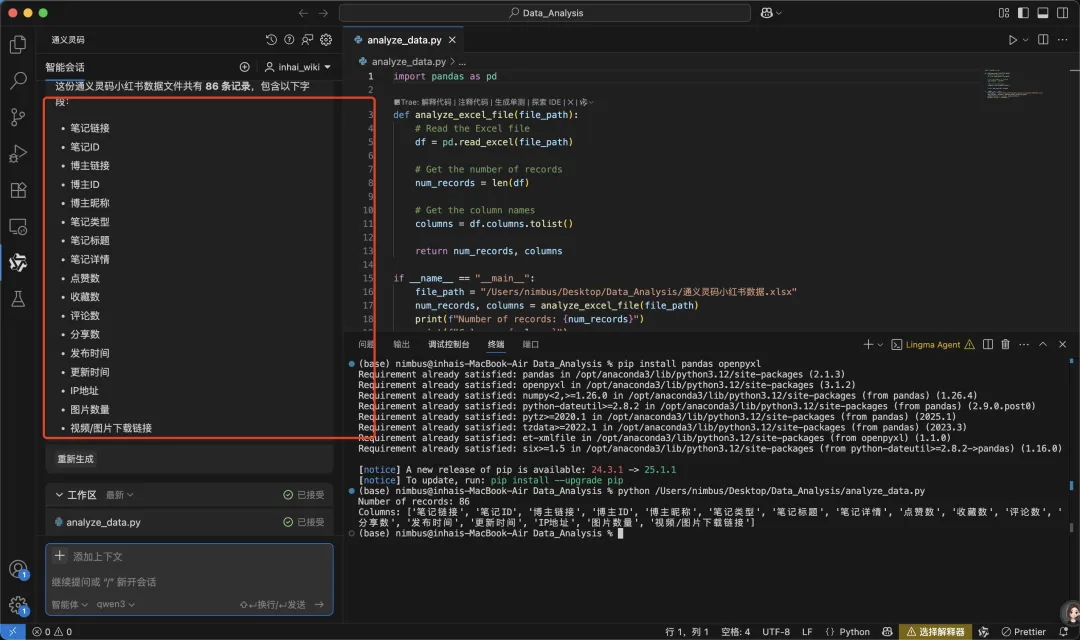This screenshot has height=640, width=1080.
Task: Open Lingma settings gear in panel header
Action: pyautogui.click(x=326, y=40)
